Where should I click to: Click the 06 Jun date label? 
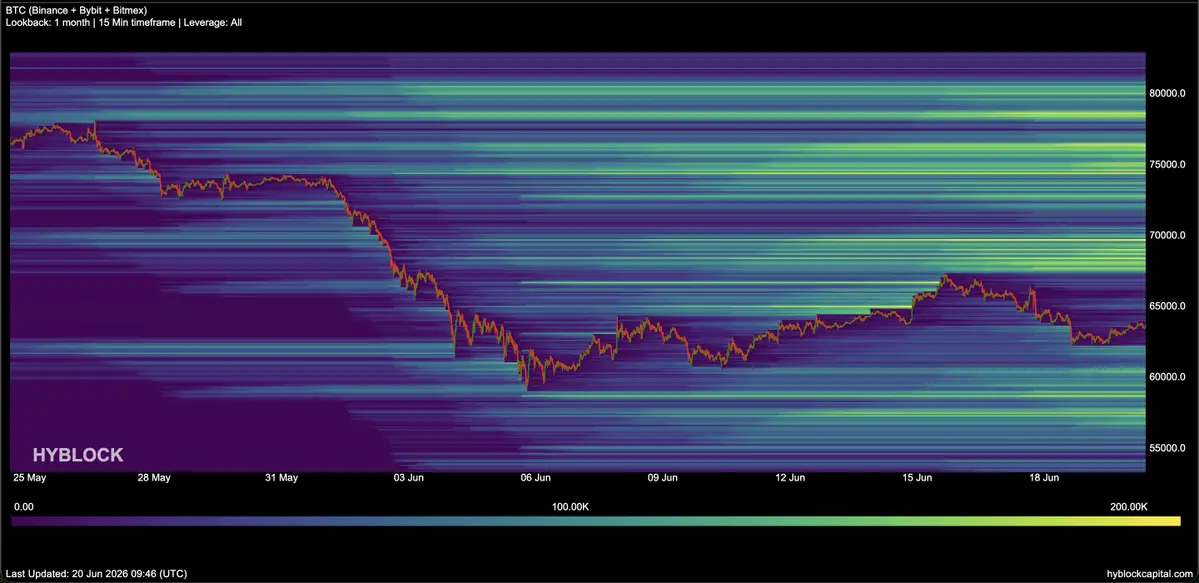coord(535,478)
